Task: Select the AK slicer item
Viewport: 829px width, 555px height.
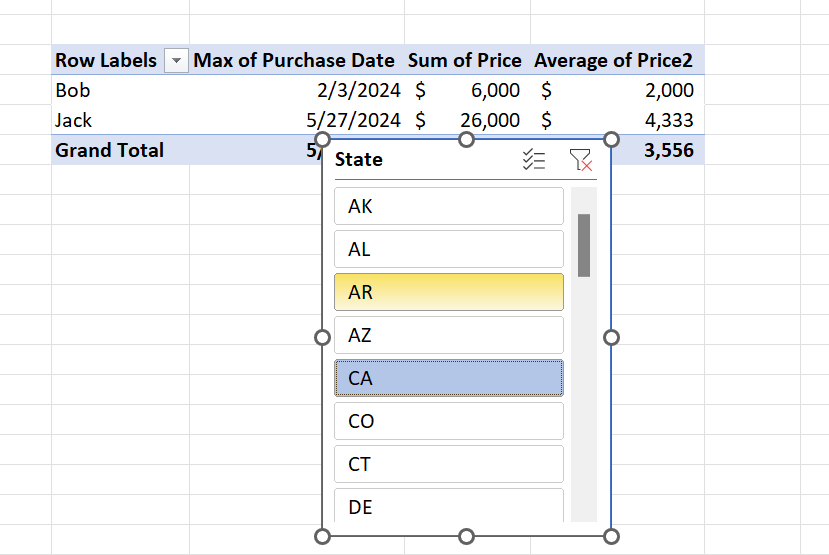Action: (448, 206)
